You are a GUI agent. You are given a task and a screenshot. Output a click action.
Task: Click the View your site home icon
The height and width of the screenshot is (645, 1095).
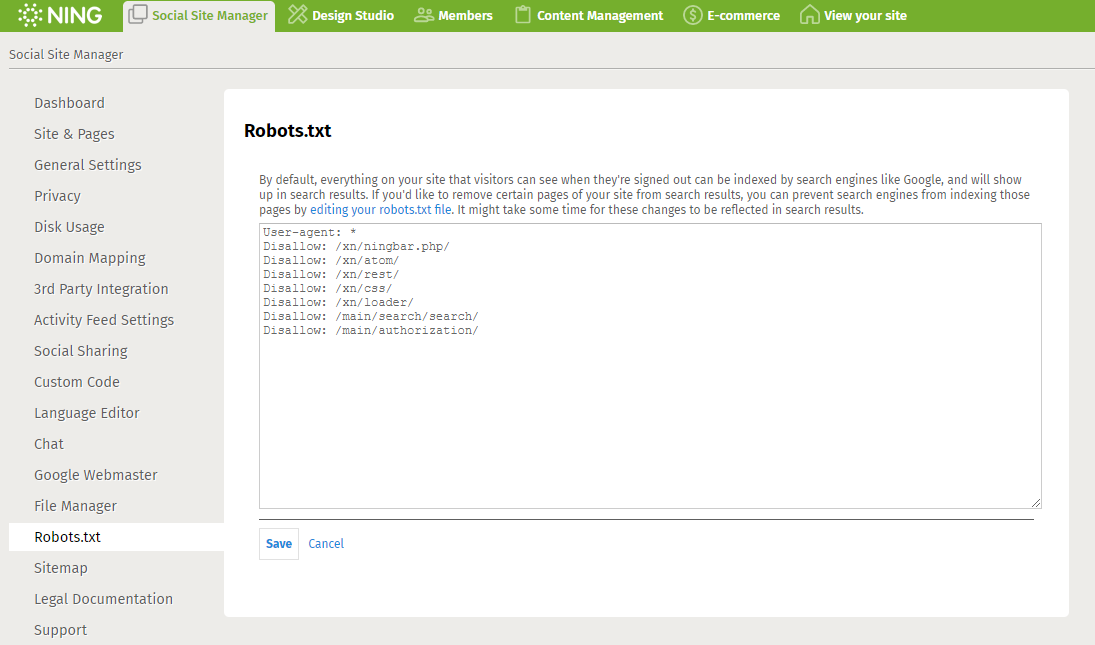point(809,14)
